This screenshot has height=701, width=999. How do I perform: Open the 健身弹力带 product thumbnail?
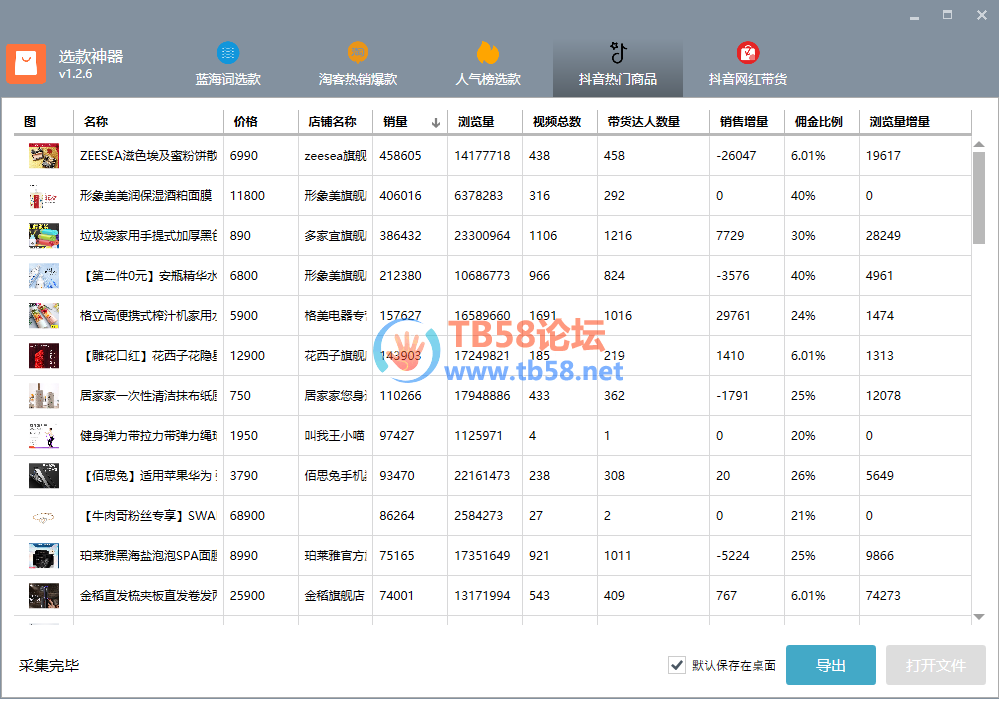44,436
